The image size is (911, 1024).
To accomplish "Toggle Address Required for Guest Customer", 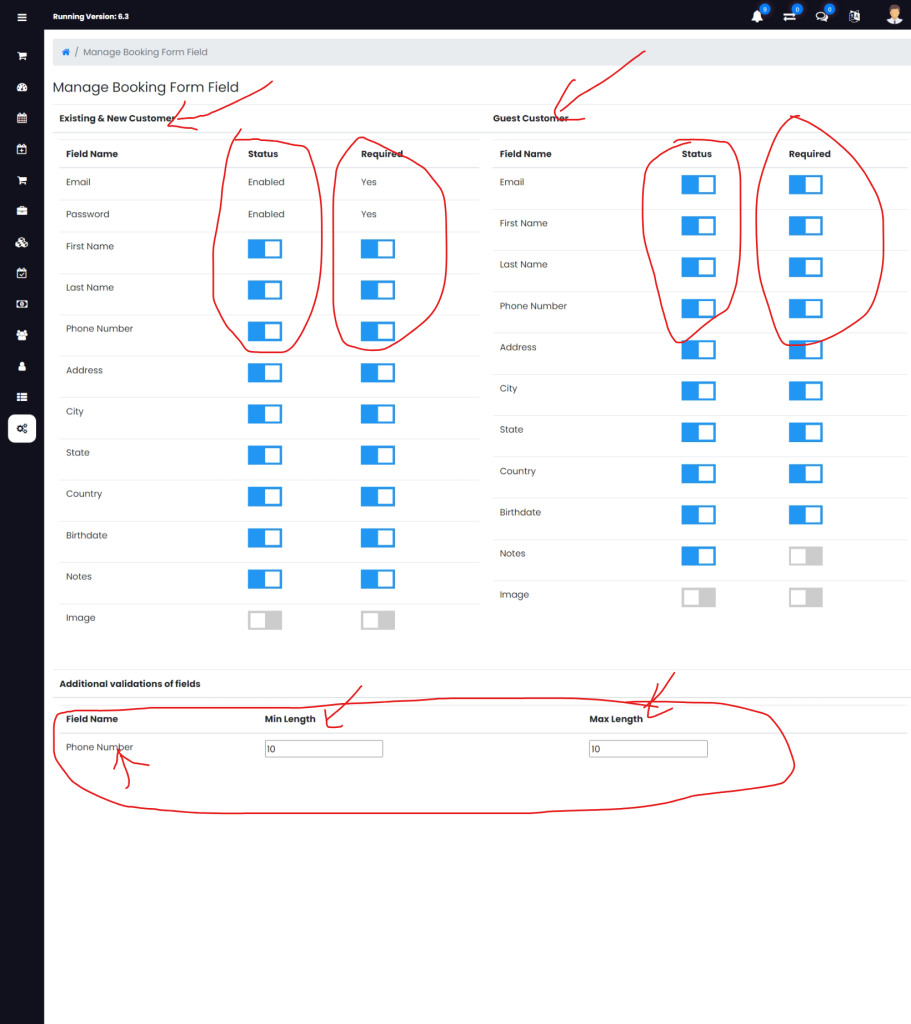I will 805,350.
